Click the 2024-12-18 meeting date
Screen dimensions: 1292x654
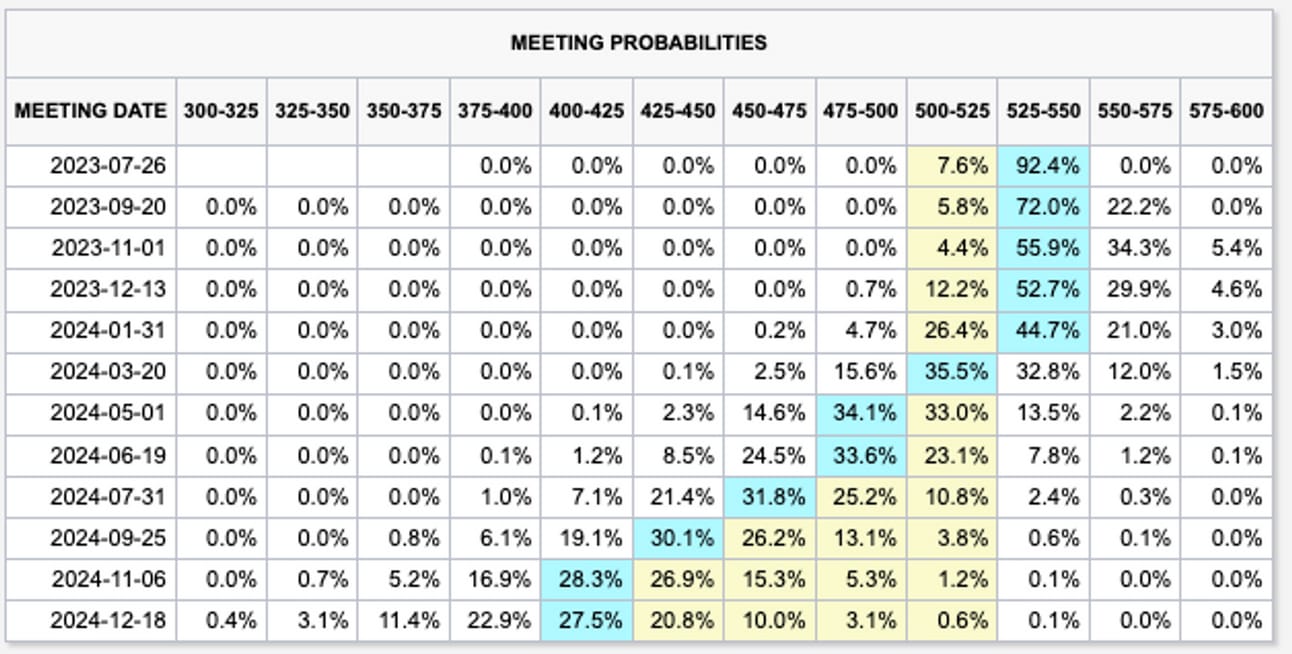pos(109,620)
